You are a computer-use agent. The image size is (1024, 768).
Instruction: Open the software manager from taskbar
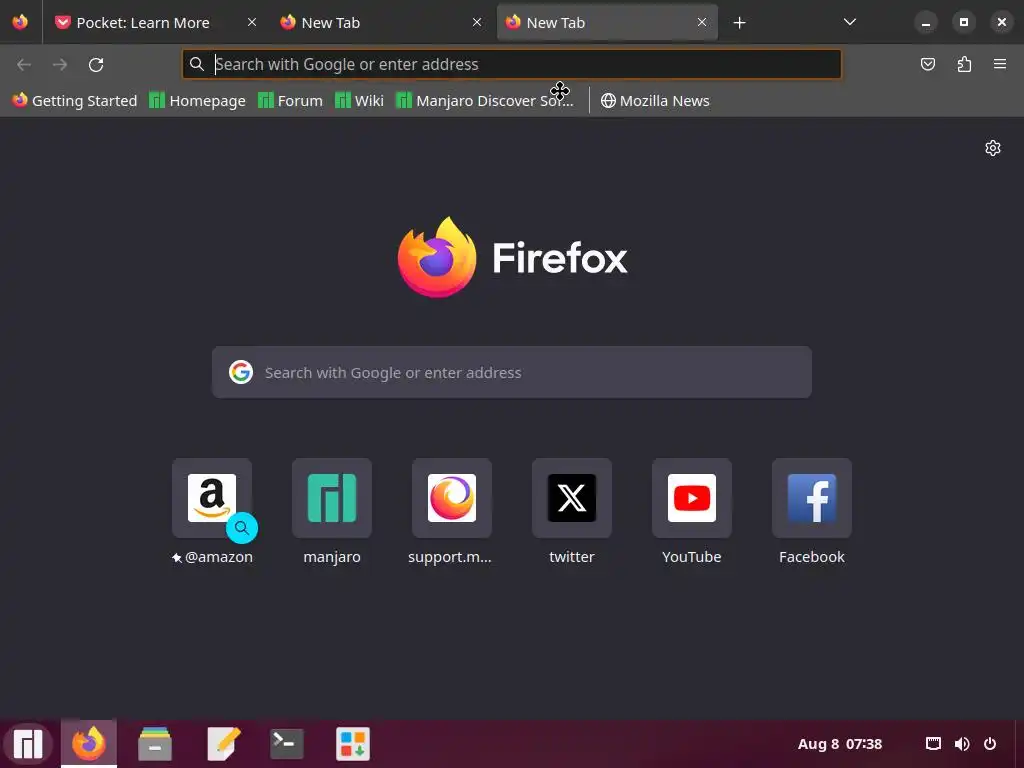point(353,744)
